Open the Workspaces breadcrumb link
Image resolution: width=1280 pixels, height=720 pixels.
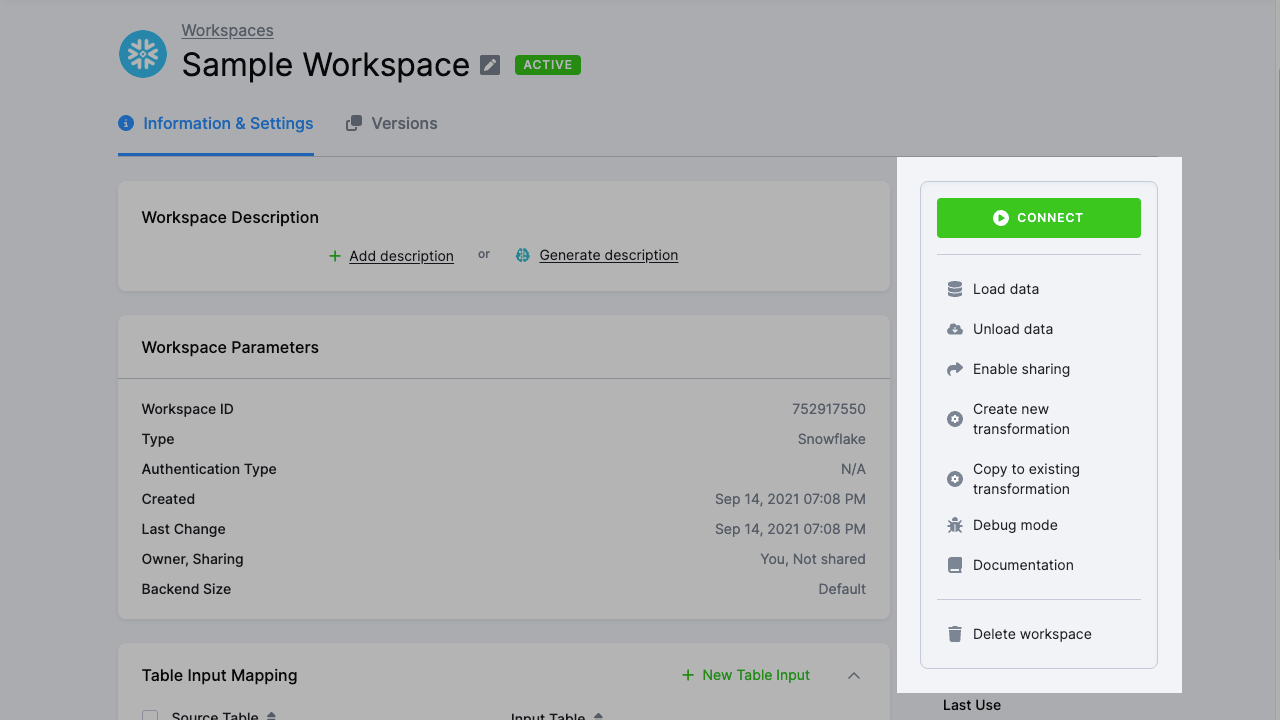(227, 30)
